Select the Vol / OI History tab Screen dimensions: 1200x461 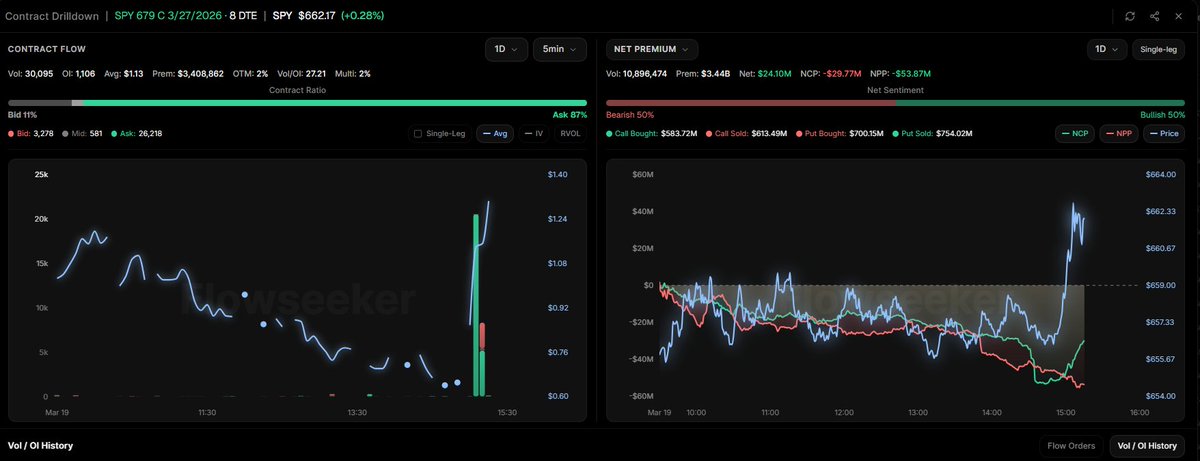(x=1147, y=445)
